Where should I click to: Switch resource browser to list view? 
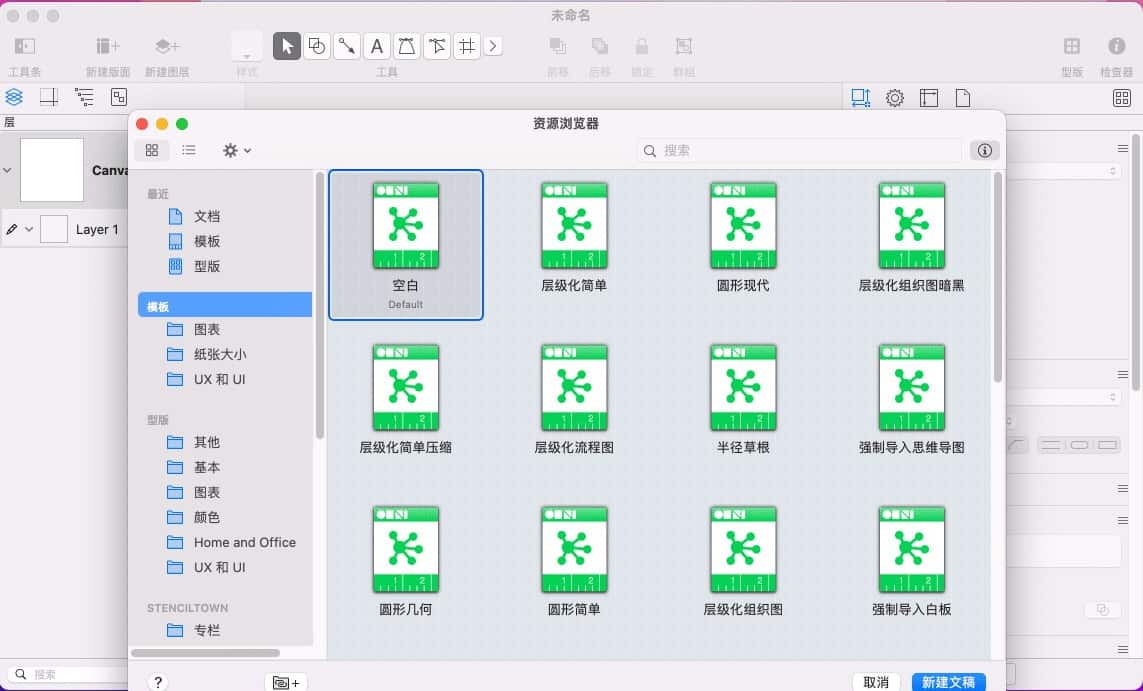click(x=189, y=150)
